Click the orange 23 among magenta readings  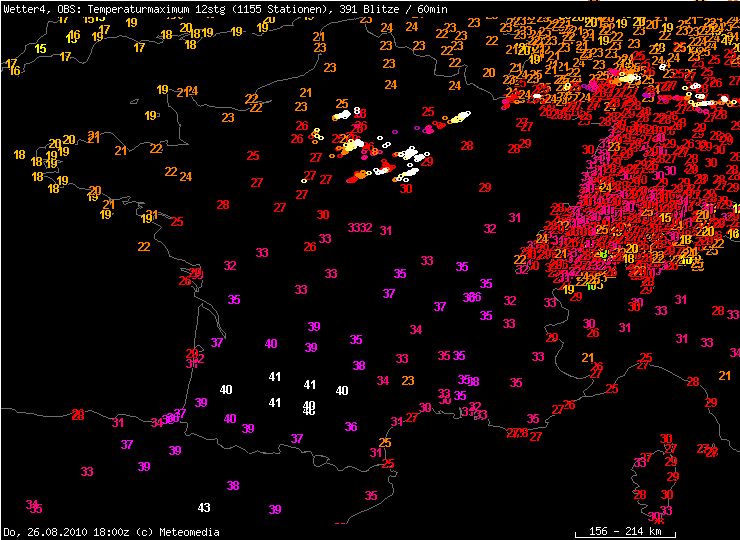(x=407, y=380)
